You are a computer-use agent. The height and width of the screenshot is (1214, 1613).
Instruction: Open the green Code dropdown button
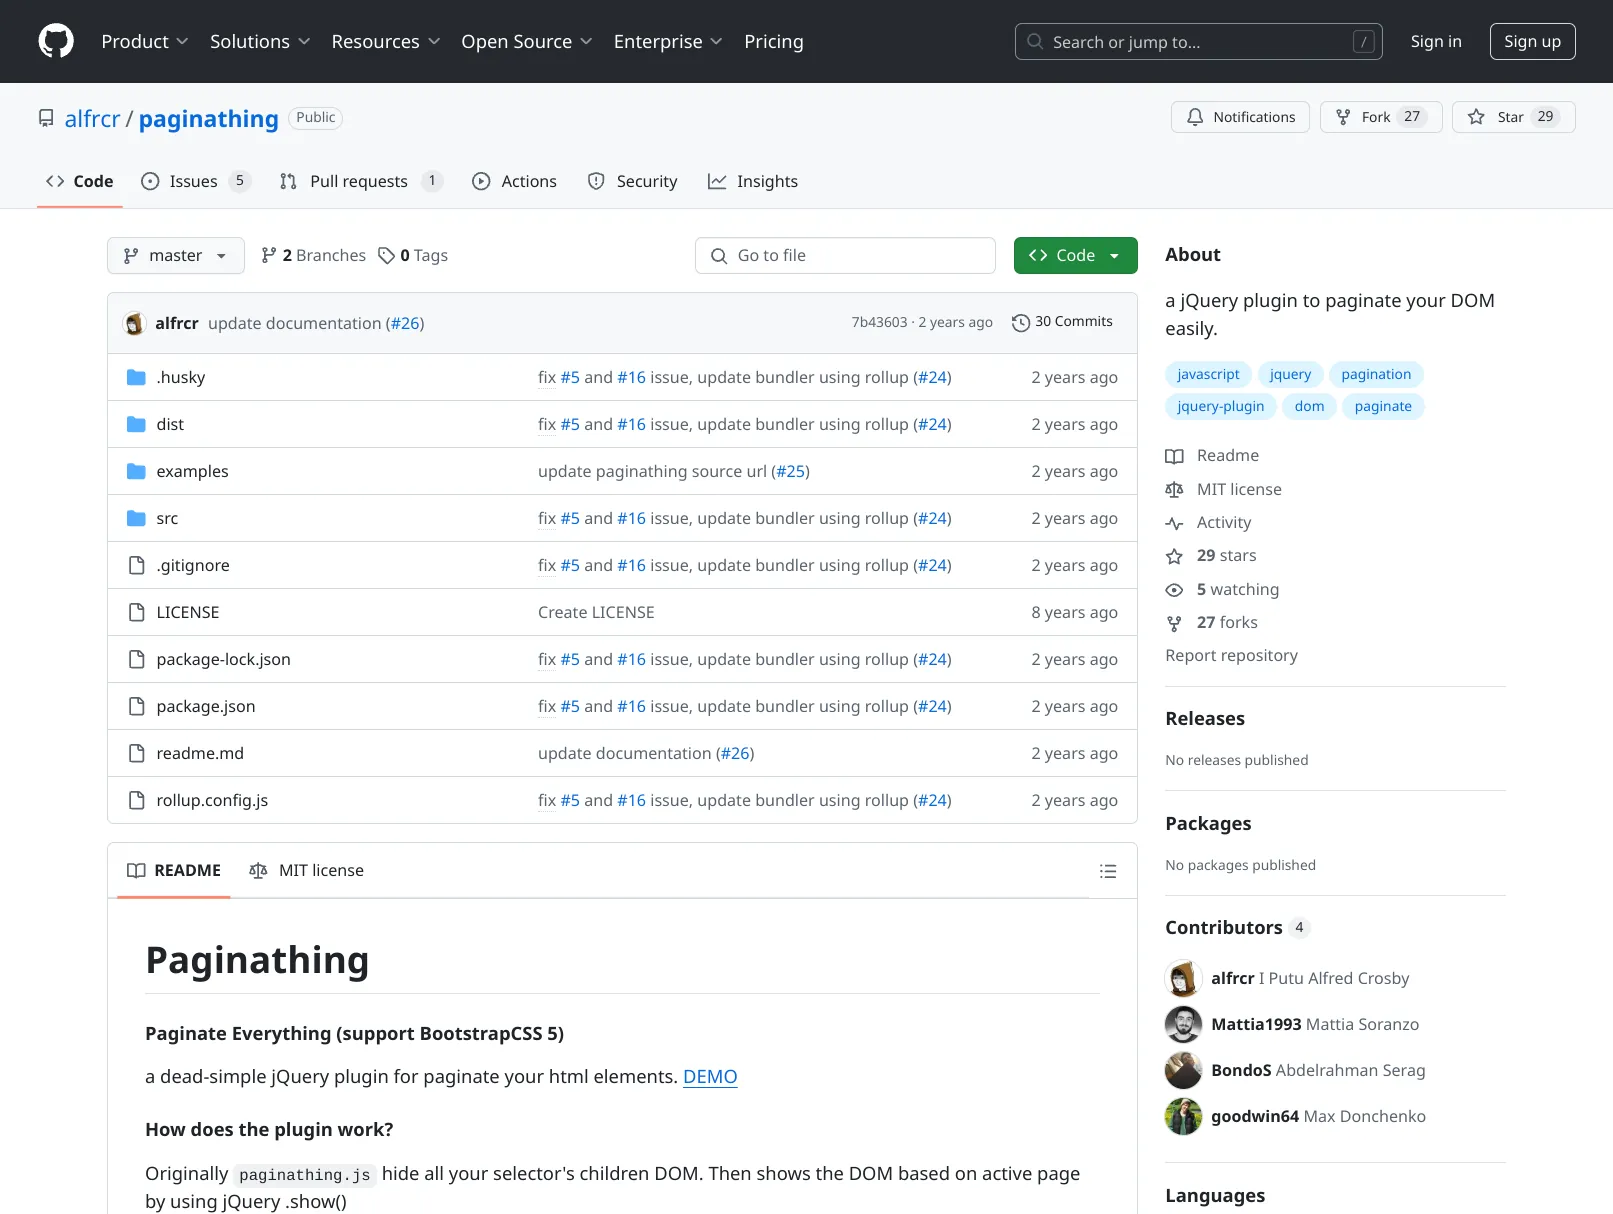[x=1076, y=255]
